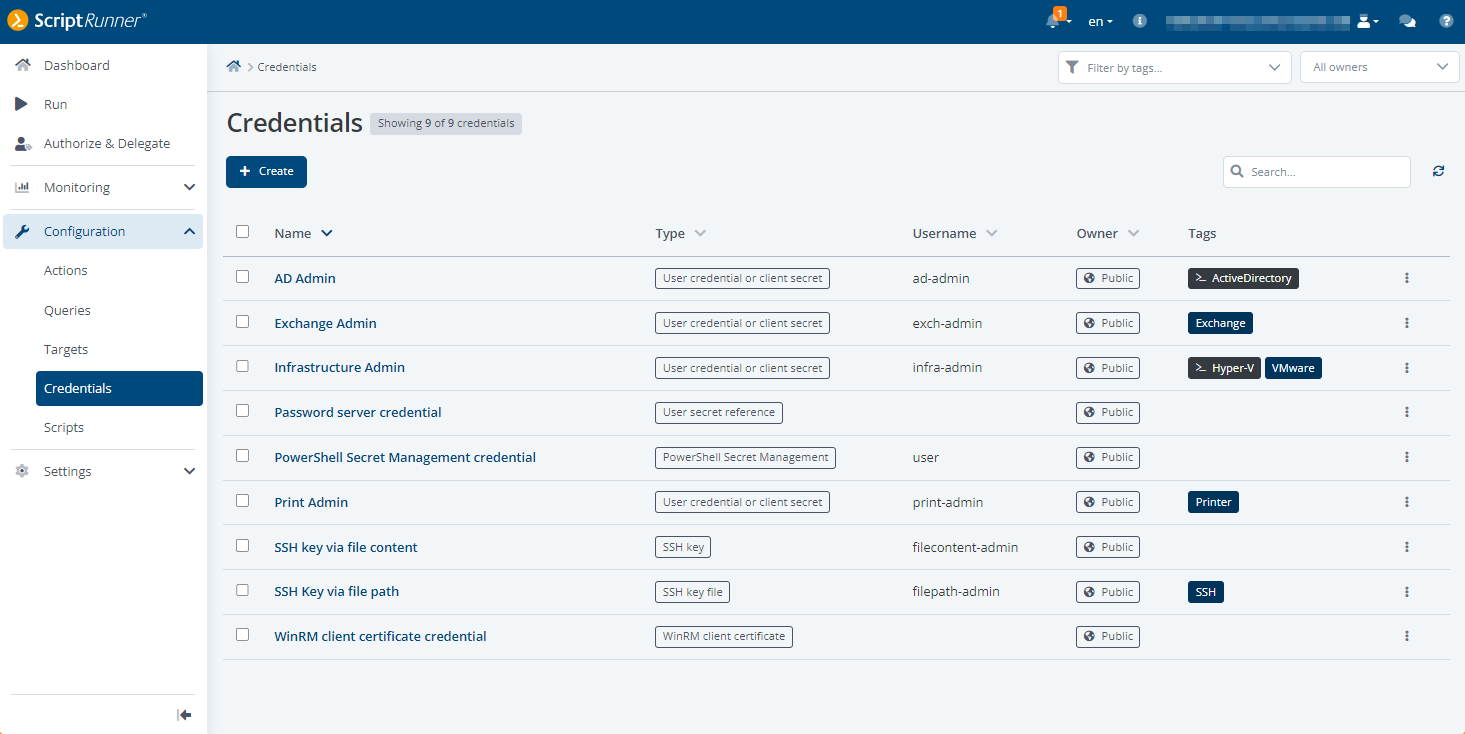The width and height of the screenshot is (1465, 734).
Task: Open the info icon in header
Action: (x=1139, y=21)
